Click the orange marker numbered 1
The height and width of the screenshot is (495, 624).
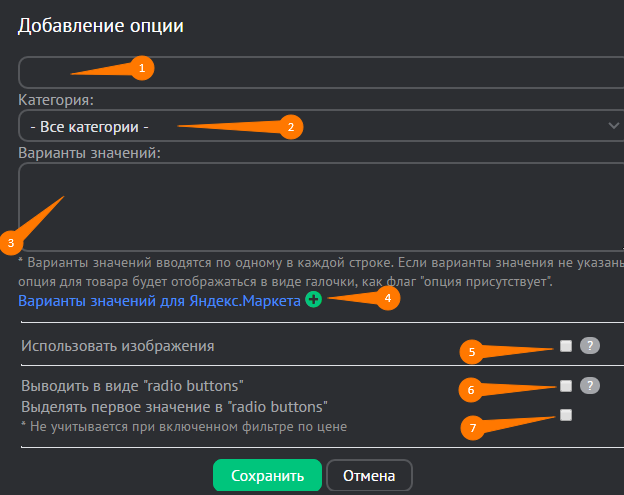[x=141, y=68]
